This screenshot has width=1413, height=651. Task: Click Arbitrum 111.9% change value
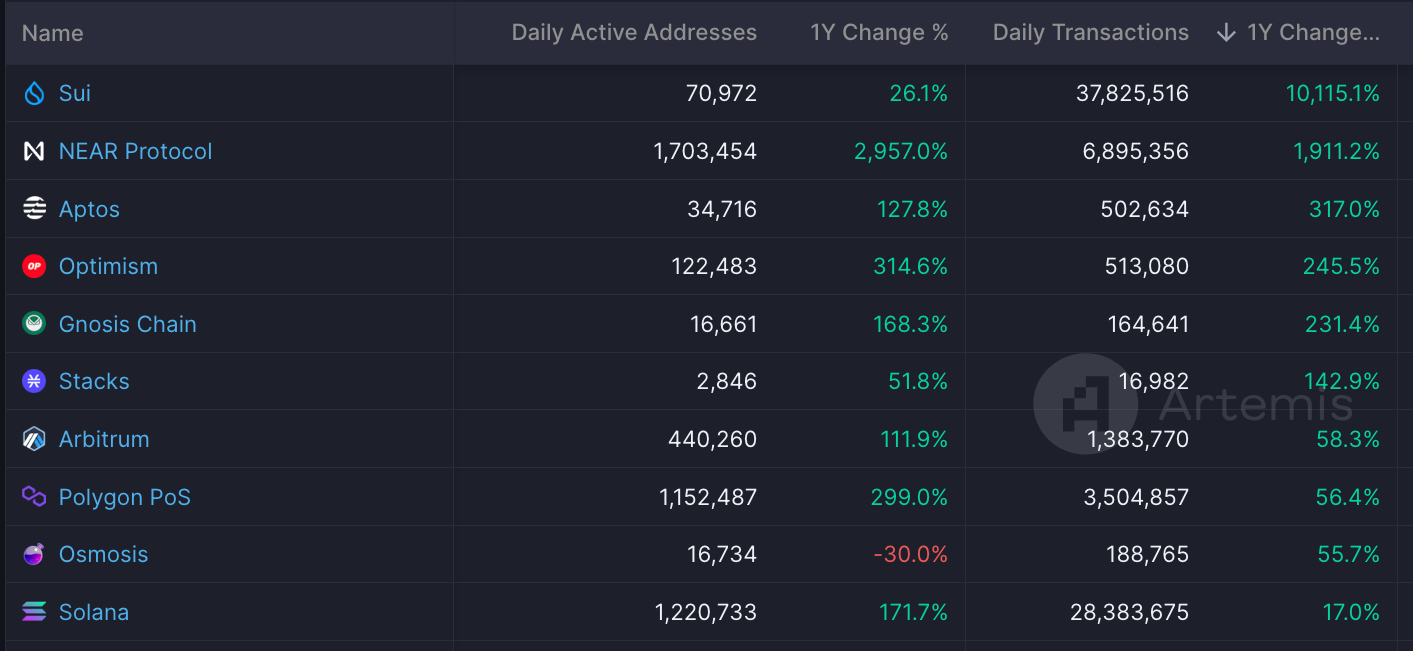click(914, 439)
